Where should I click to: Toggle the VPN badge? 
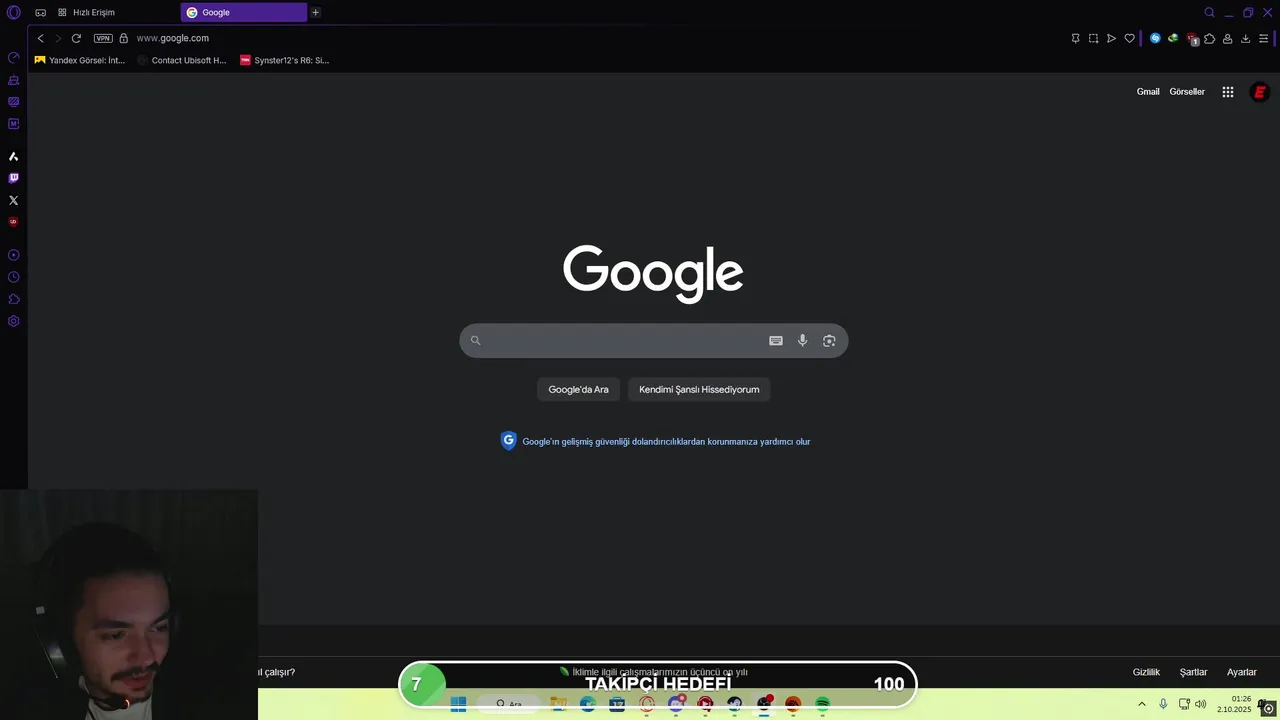[x=103, y=38]
